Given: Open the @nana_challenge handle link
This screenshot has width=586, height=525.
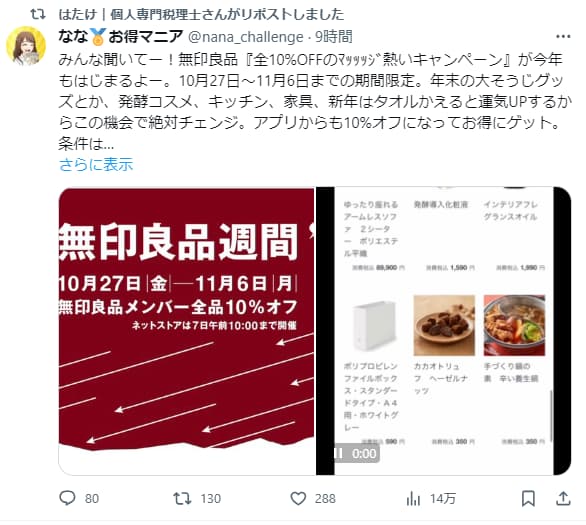Looking at the screenshot, I should click(246, 37).
